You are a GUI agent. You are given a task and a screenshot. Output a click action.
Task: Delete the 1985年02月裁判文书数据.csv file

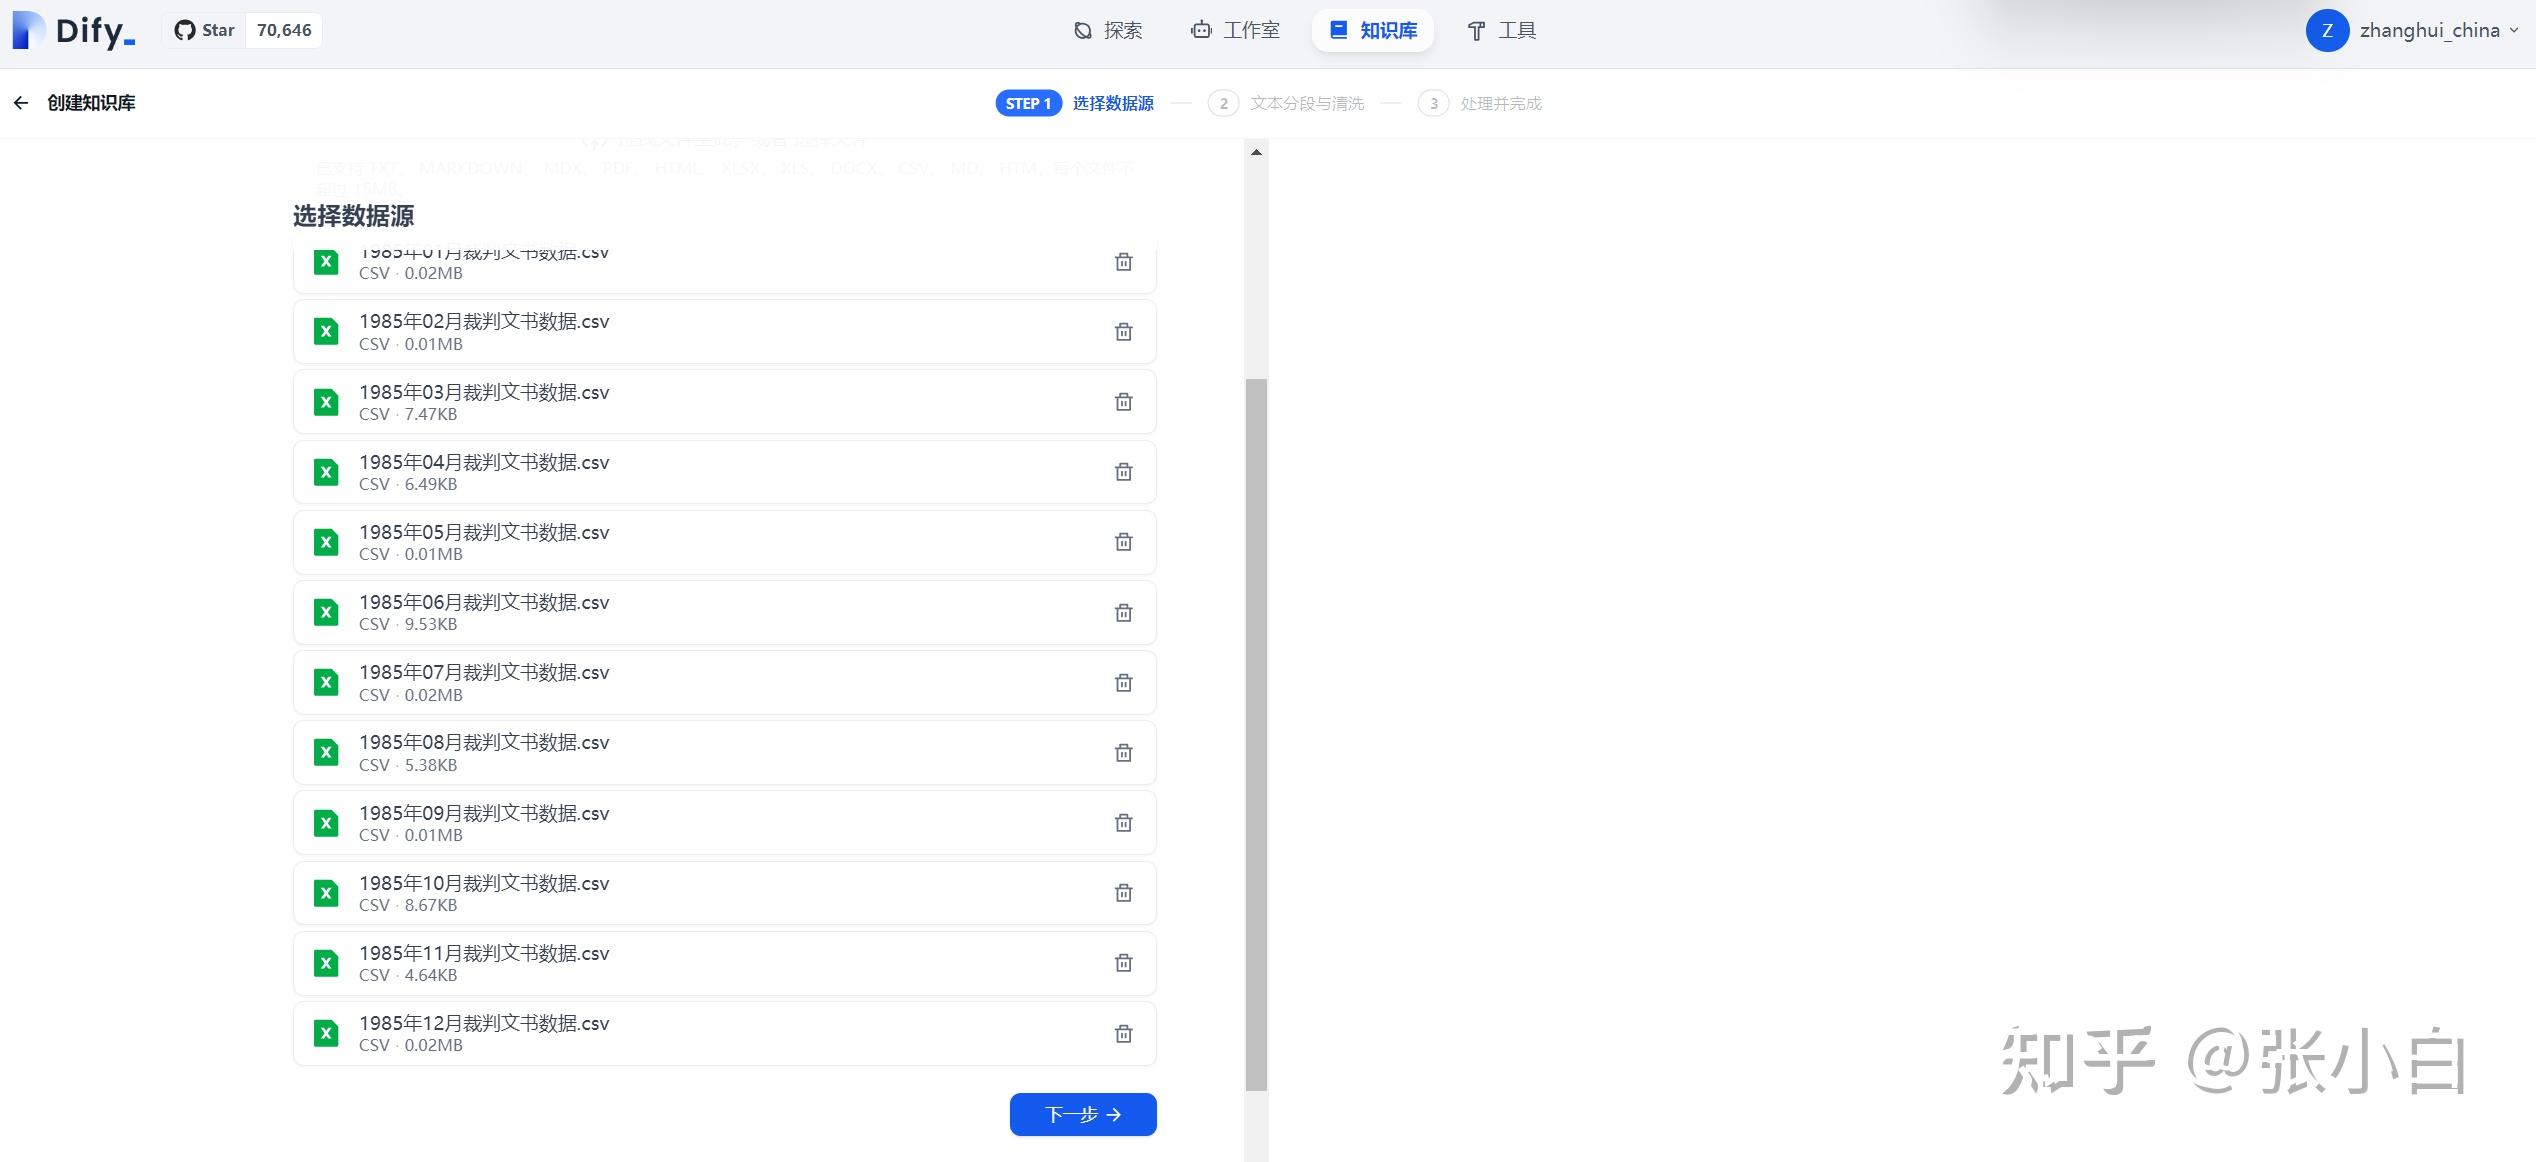pos(1123,332)
